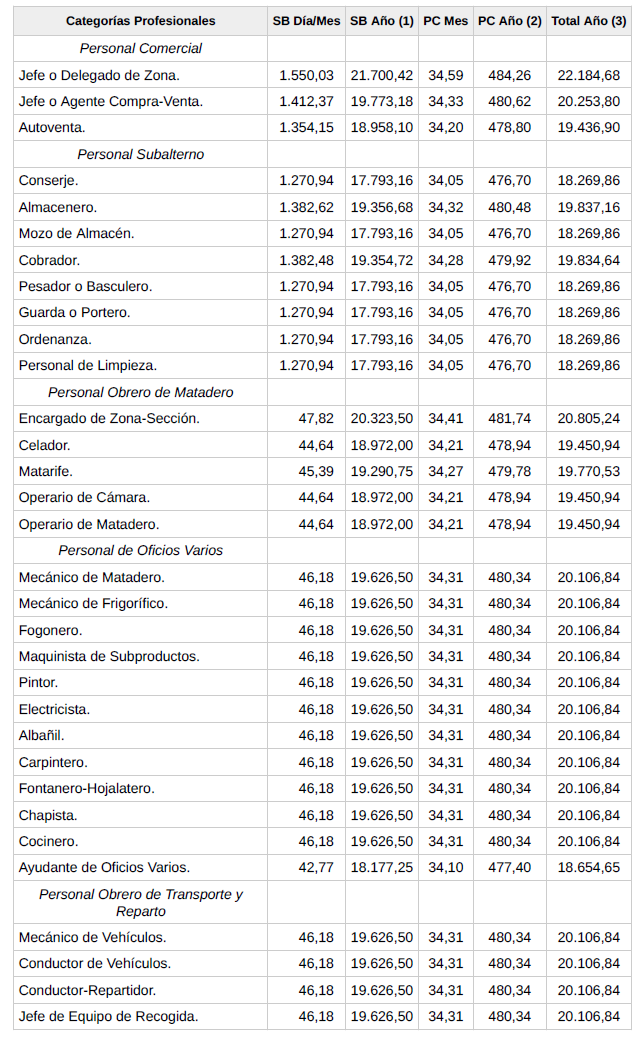The image size is (640, 1039).
Task: Click Cobrador's monthly salary 1.382,48
Action: pyautogui.click(x=306, y=260)
